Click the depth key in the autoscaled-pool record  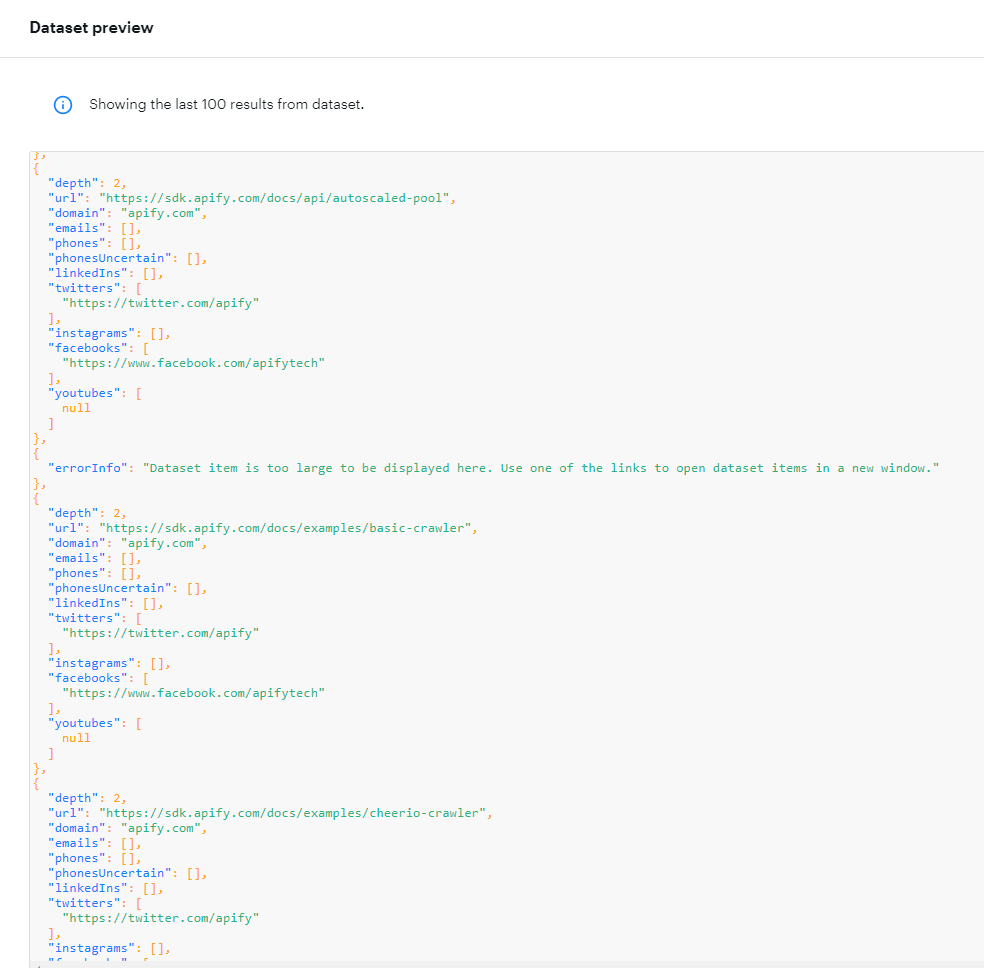(73, 183)
